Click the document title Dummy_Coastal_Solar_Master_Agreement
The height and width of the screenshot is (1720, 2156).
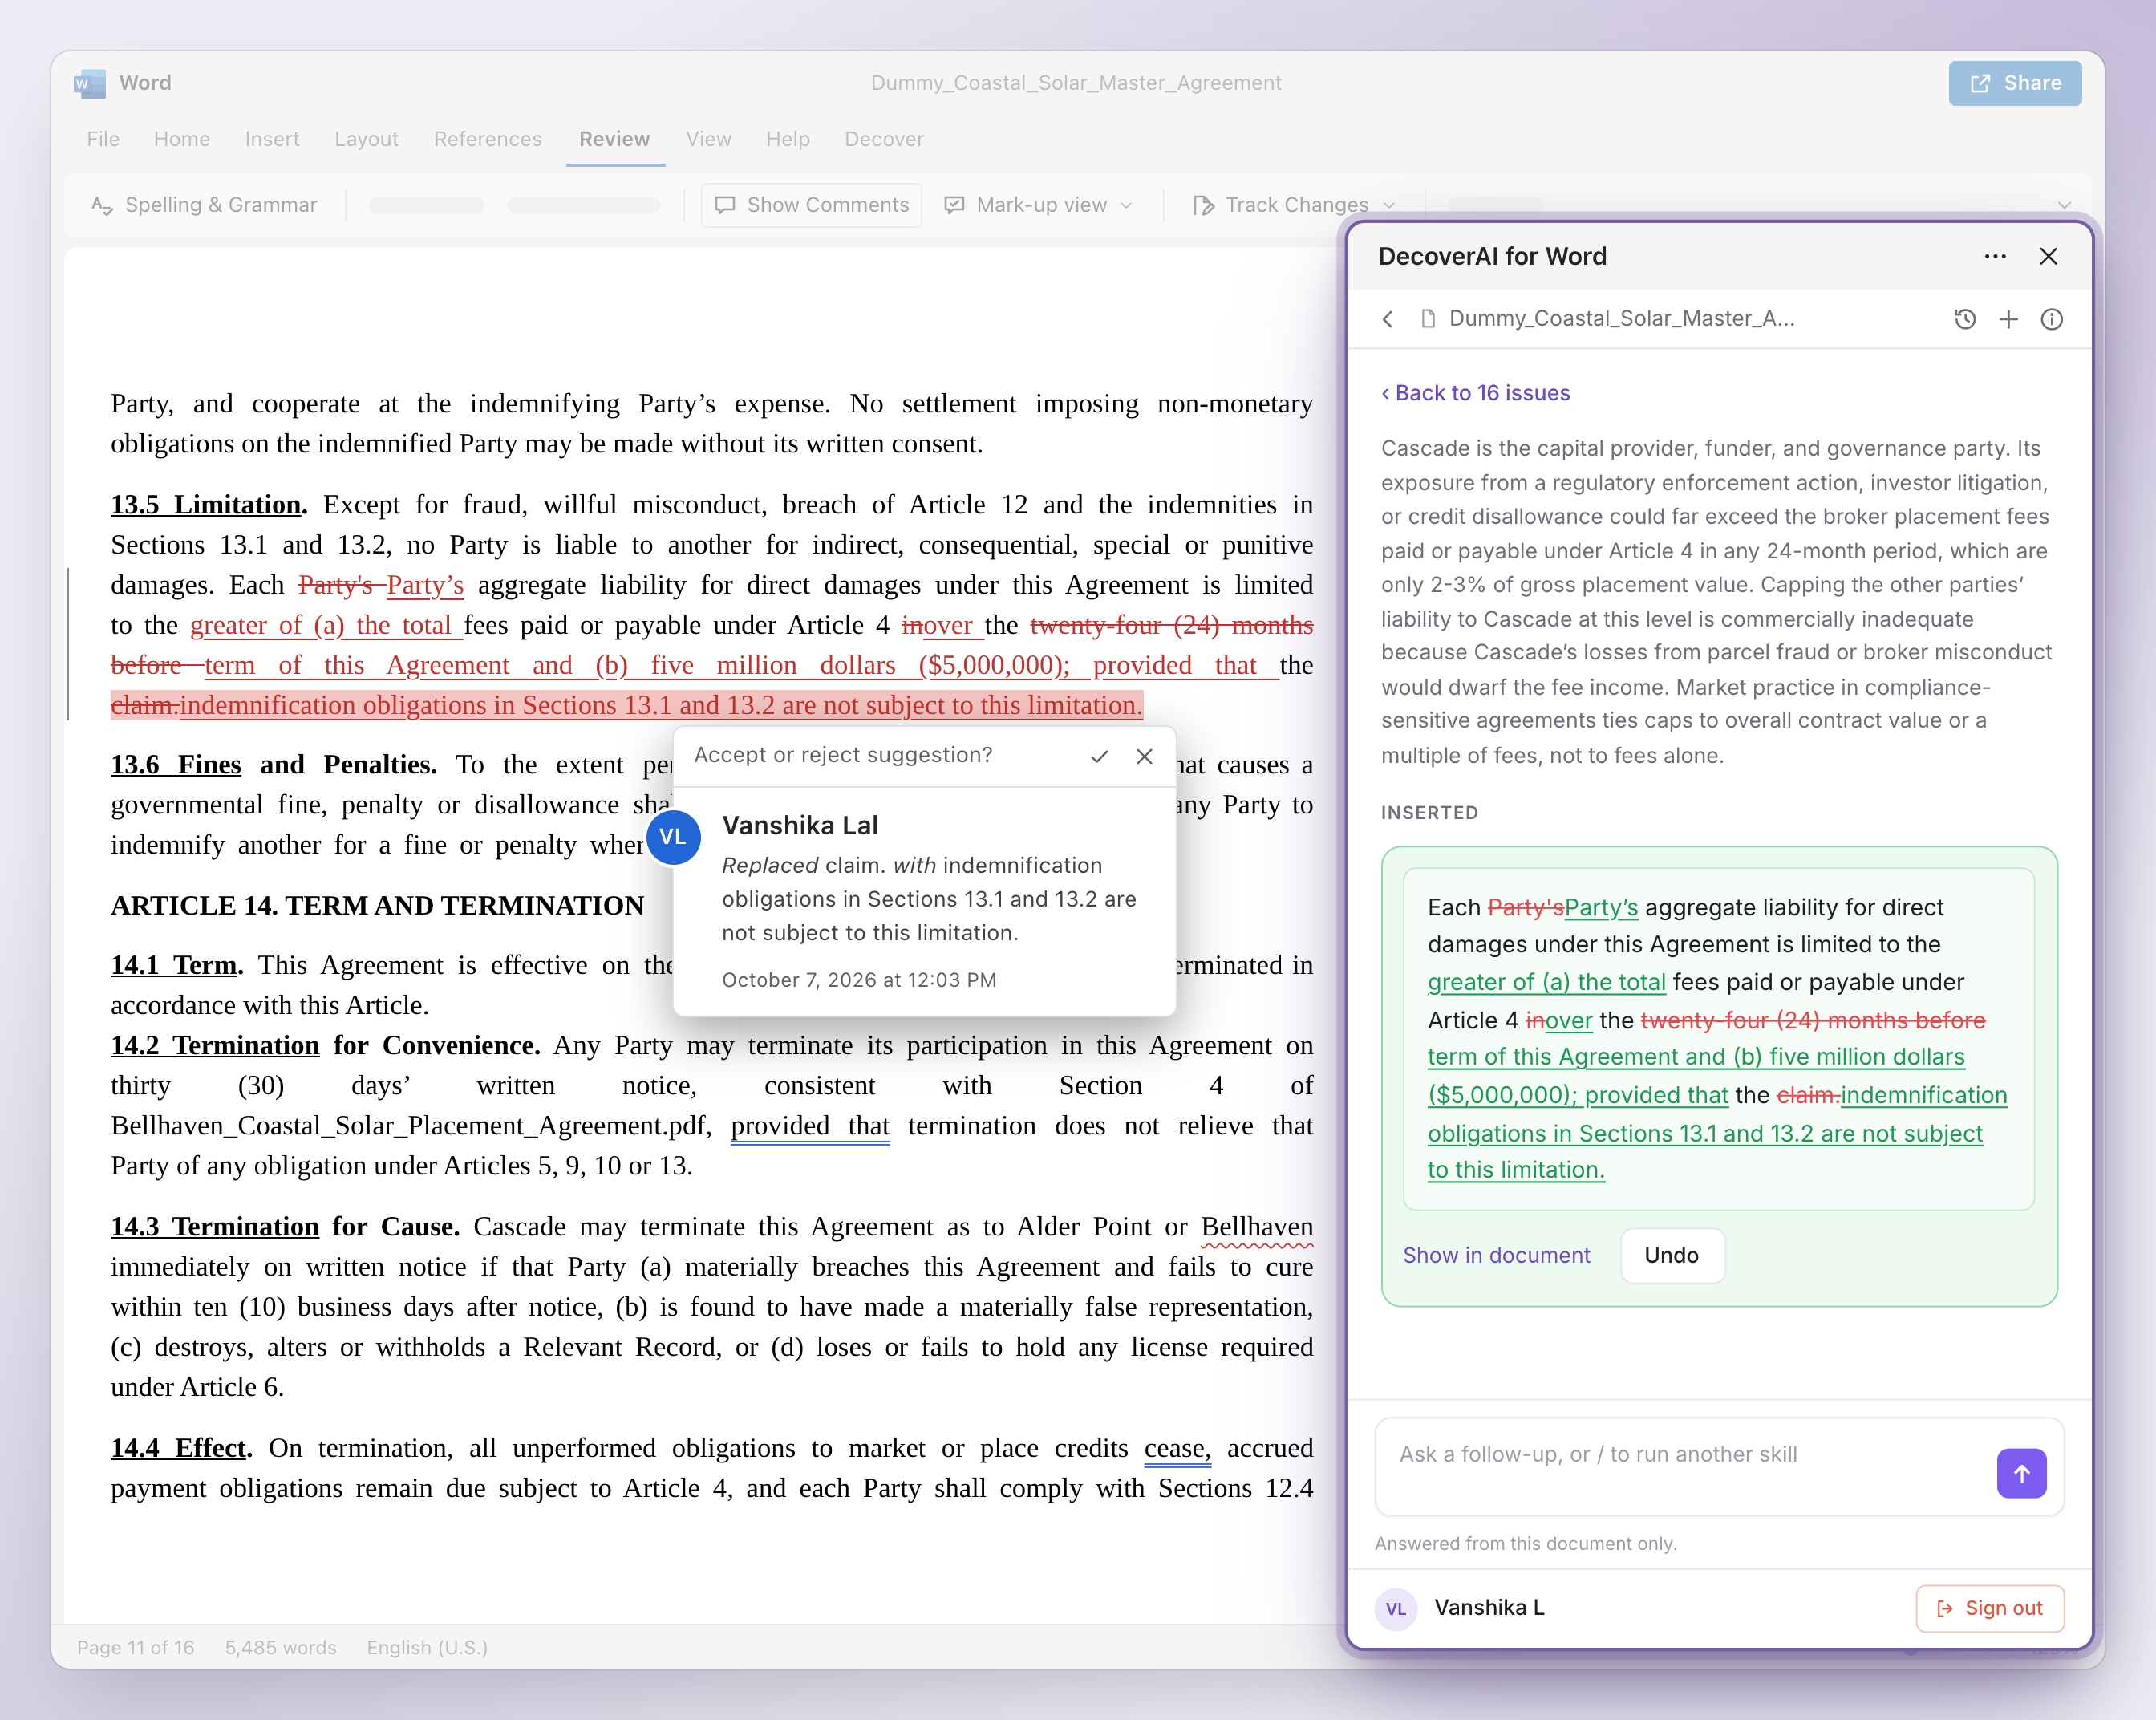point(1076,83)
